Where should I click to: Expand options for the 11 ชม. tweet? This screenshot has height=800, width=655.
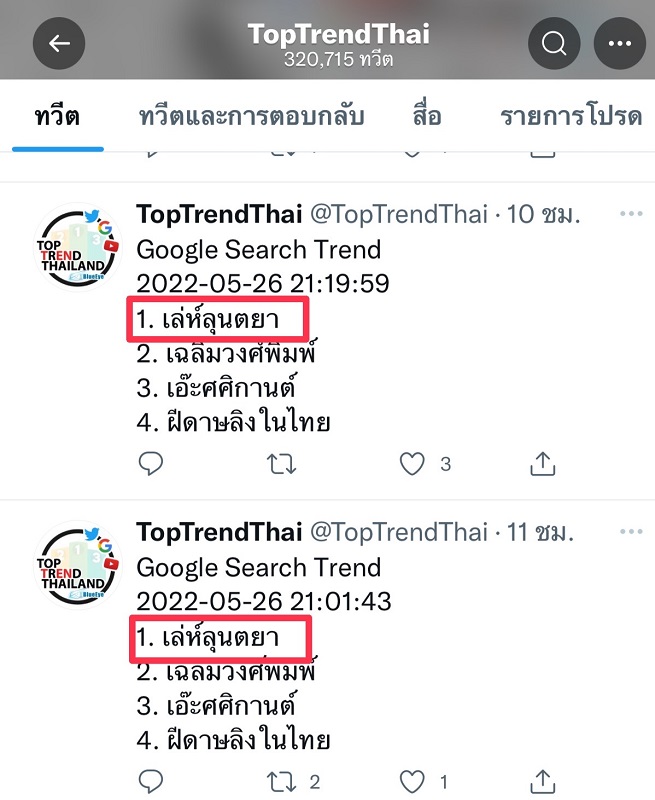point(631,531)
